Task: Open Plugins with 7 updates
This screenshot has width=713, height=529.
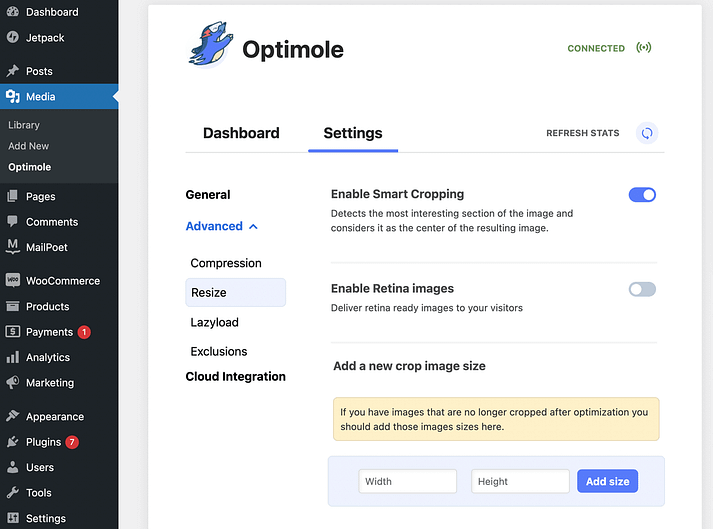Action: coord(43,442)
